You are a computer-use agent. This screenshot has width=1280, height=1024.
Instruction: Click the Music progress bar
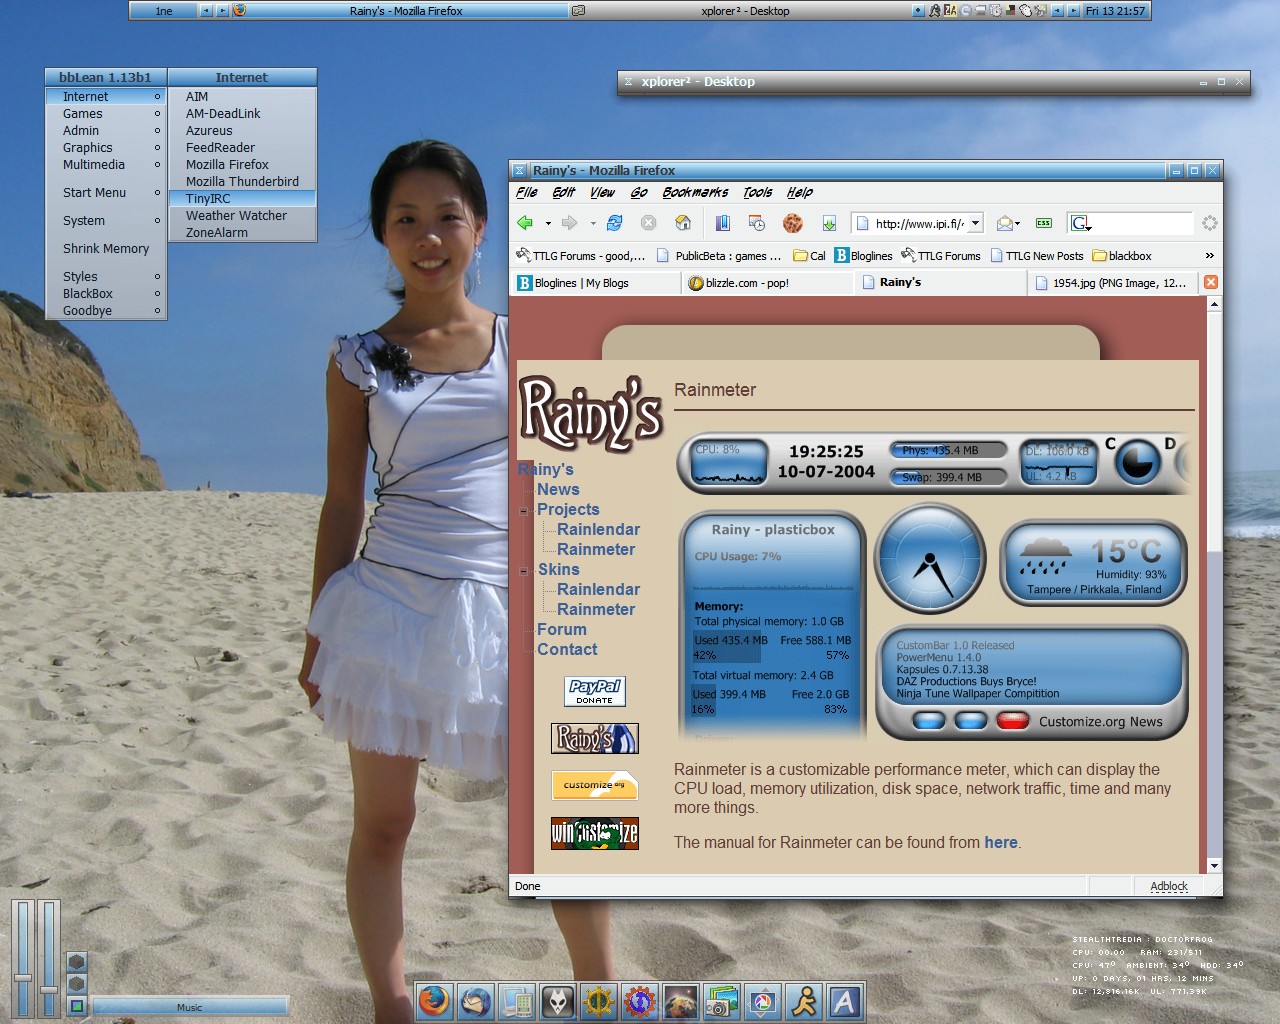[190, 1006]
